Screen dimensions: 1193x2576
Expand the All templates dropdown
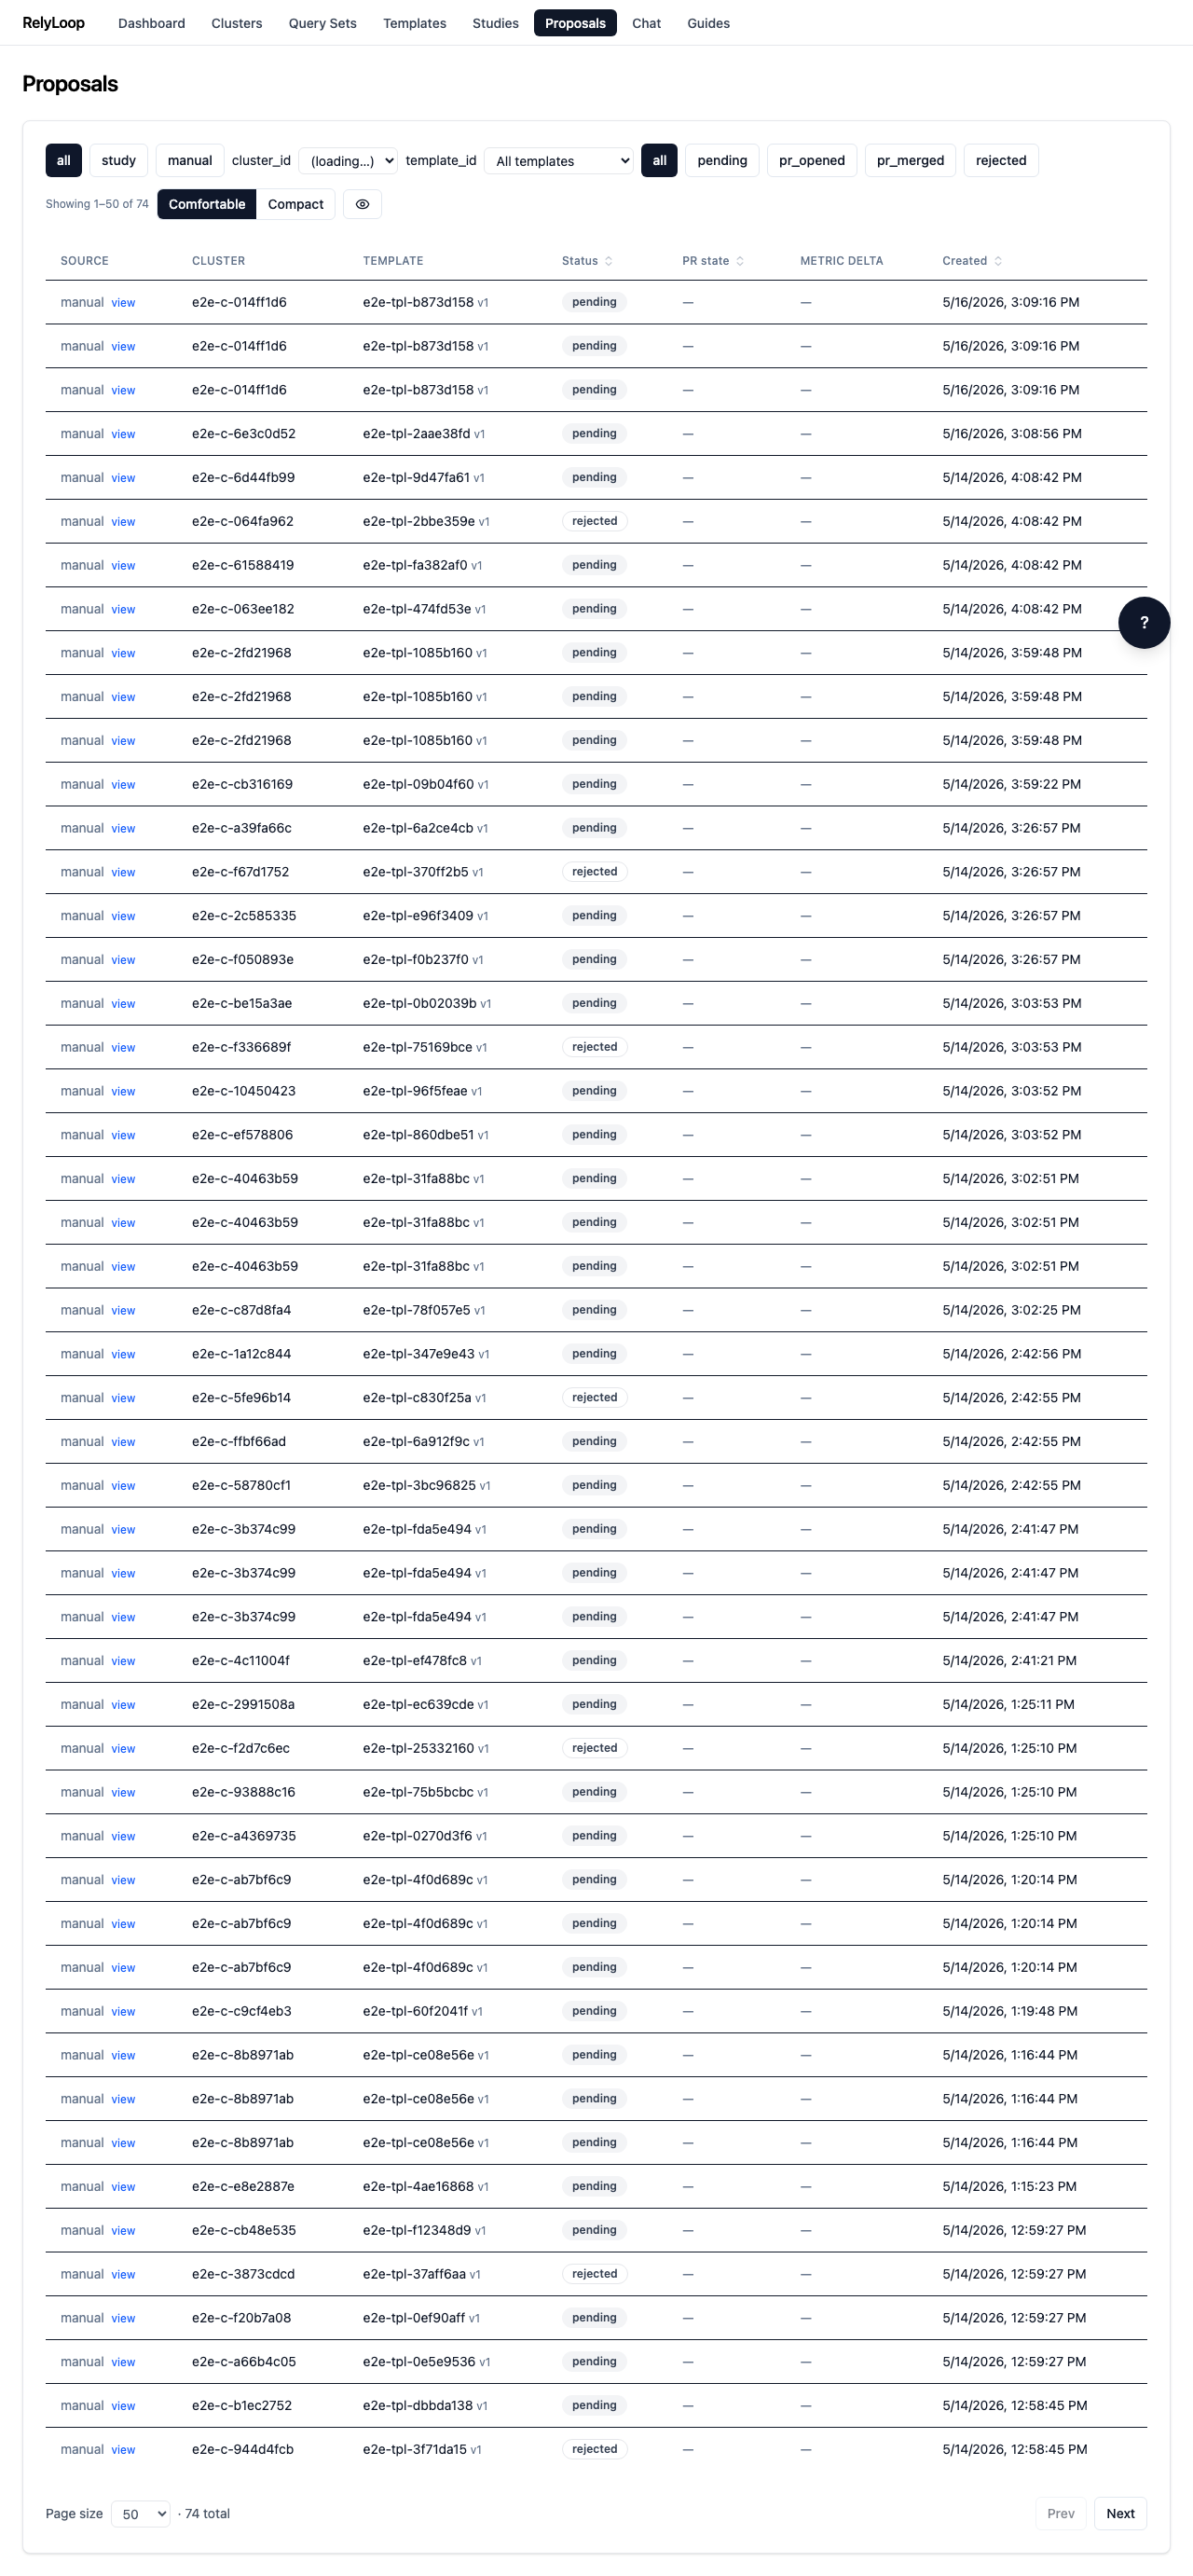tap(558, 160)
